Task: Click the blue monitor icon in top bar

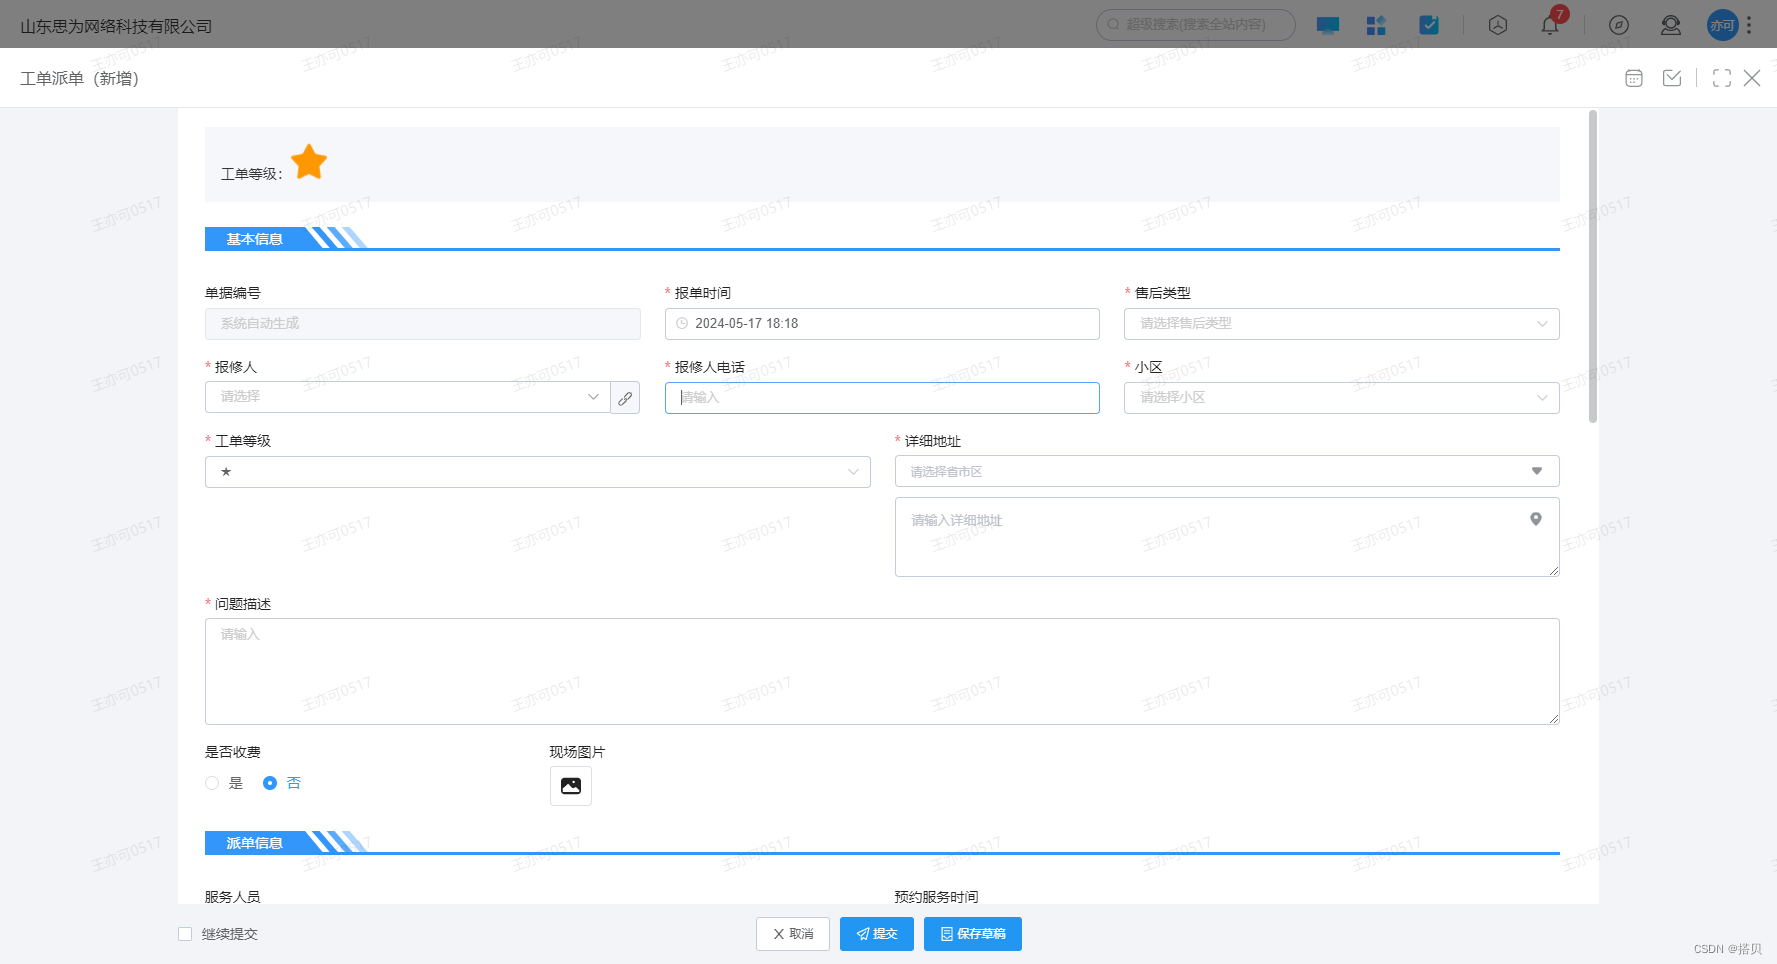Action: pyautogui.click(x=1328, y=25)
